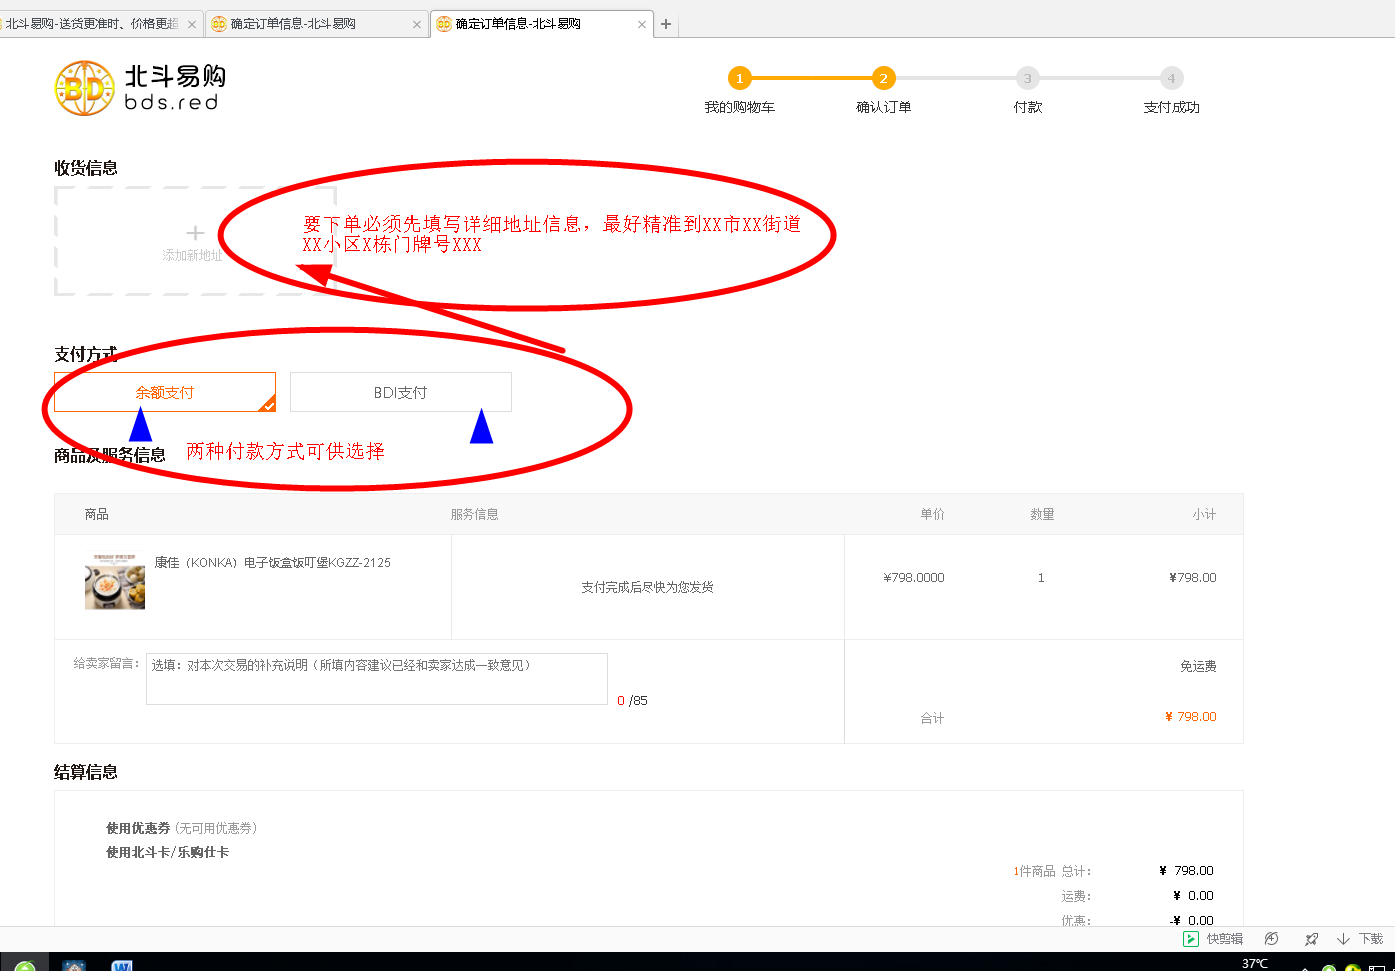
Task: Switch to the 北斗易购-送货更准时 tab
Action: [92, 24]
